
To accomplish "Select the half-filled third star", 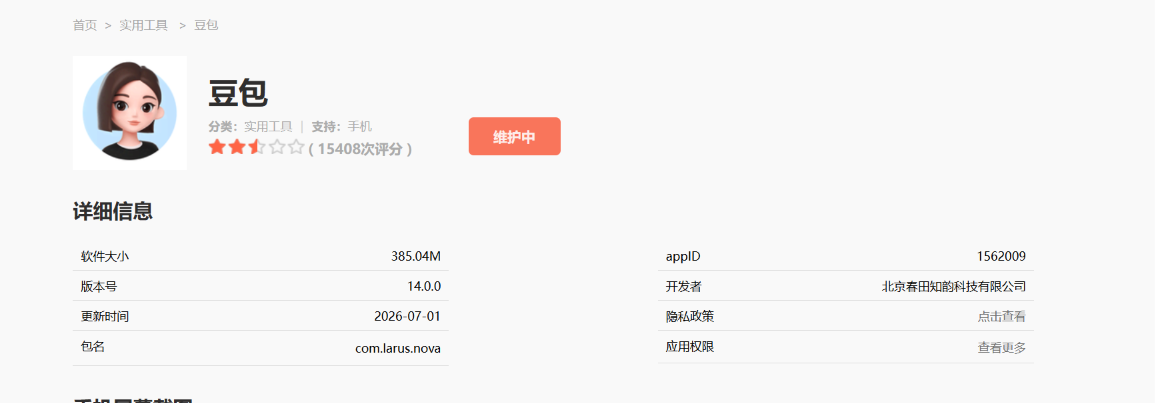I will click(256, 147).
